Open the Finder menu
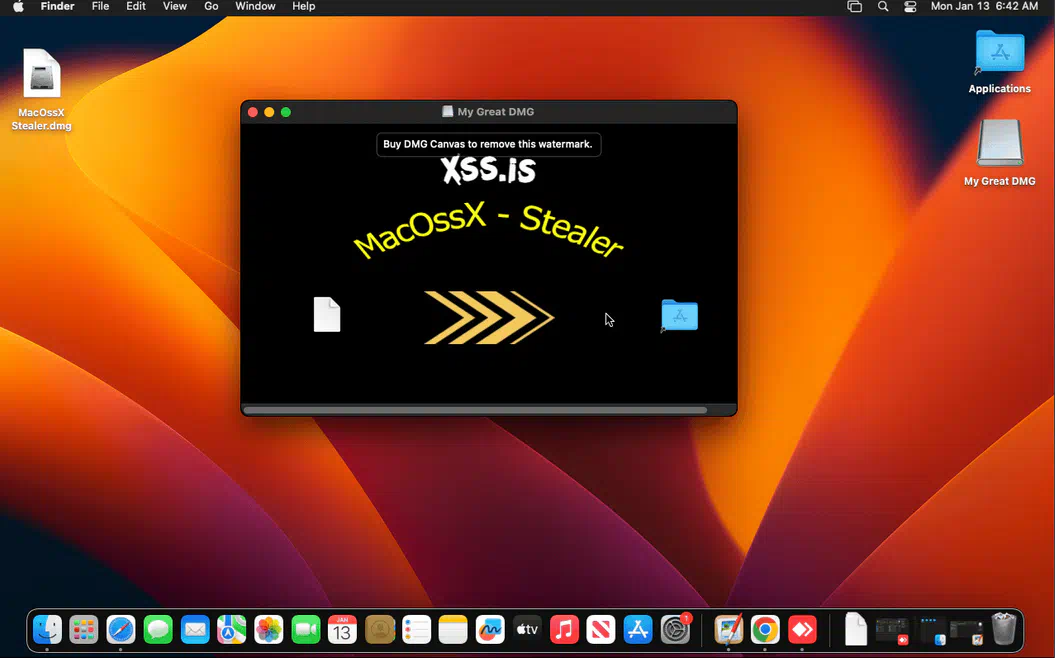Image resolution: width=1055 pixels, height=658 pixels. point(57,6)
